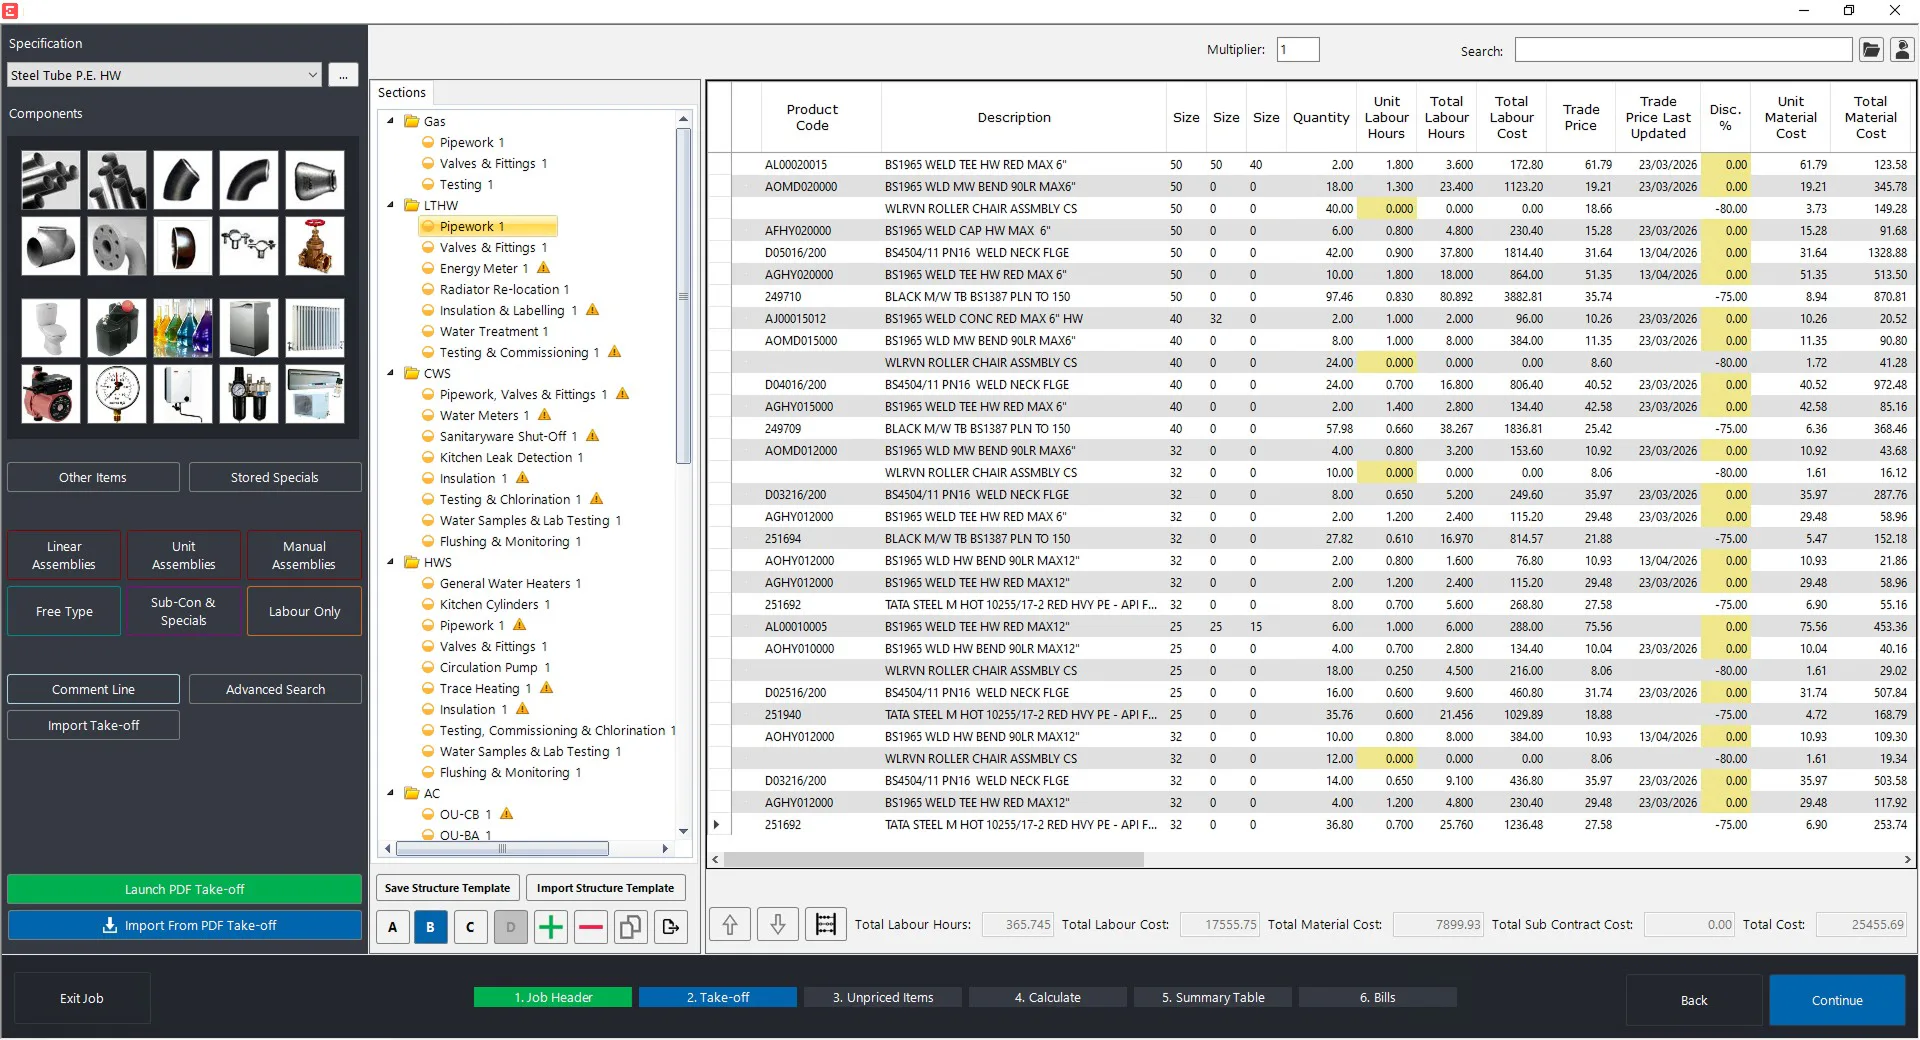Collapse the AC section folder
The image size is (1920, 1040).
[391, 793]
